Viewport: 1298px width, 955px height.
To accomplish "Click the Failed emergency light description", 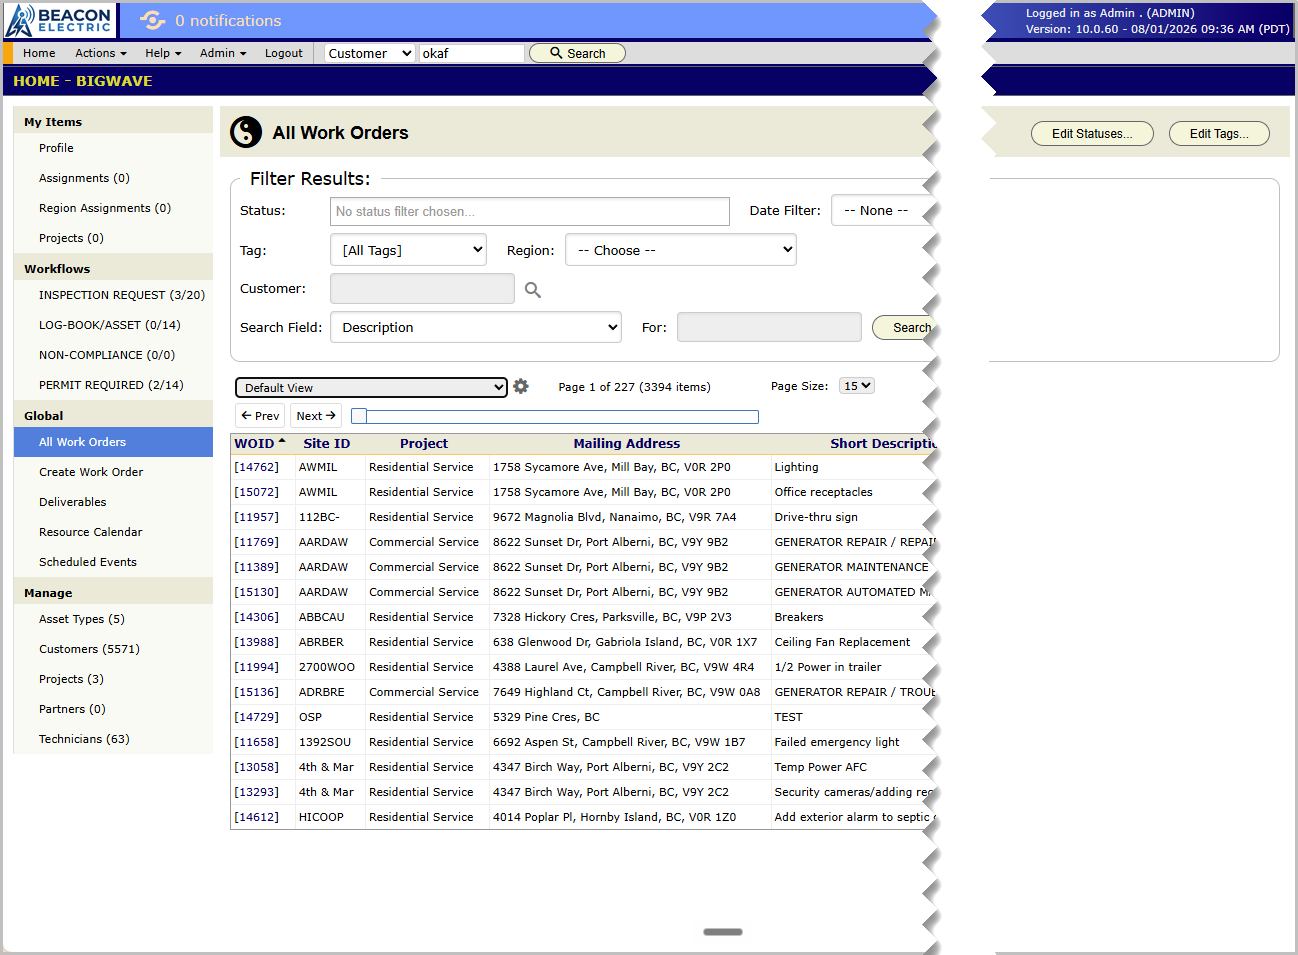I will tap(837, 742).
